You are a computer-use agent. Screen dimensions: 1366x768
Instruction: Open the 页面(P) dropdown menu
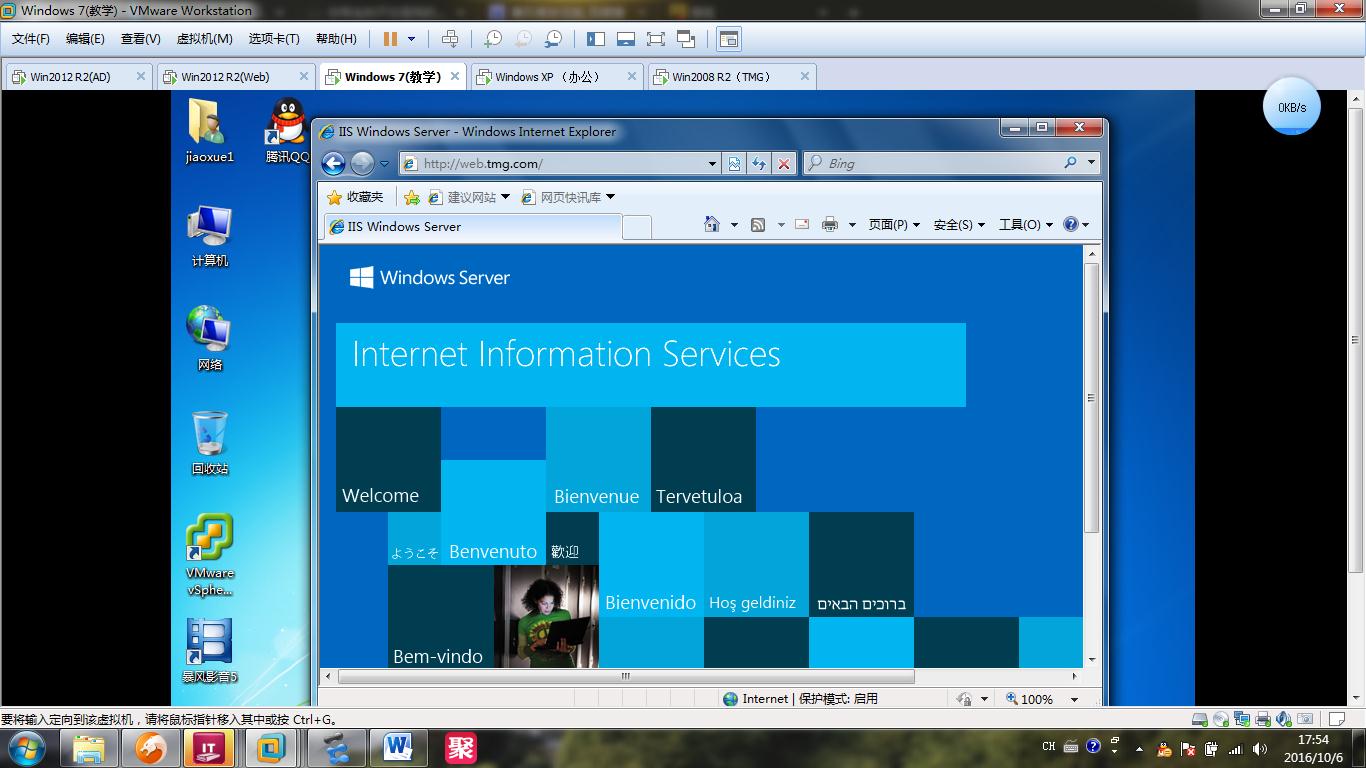[893, 225]
